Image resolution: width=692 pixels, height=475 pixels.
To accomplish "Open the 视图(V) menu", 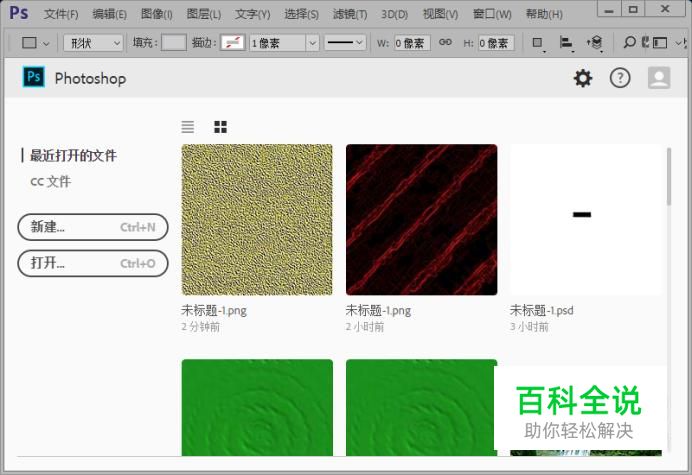I will (440, 14).
